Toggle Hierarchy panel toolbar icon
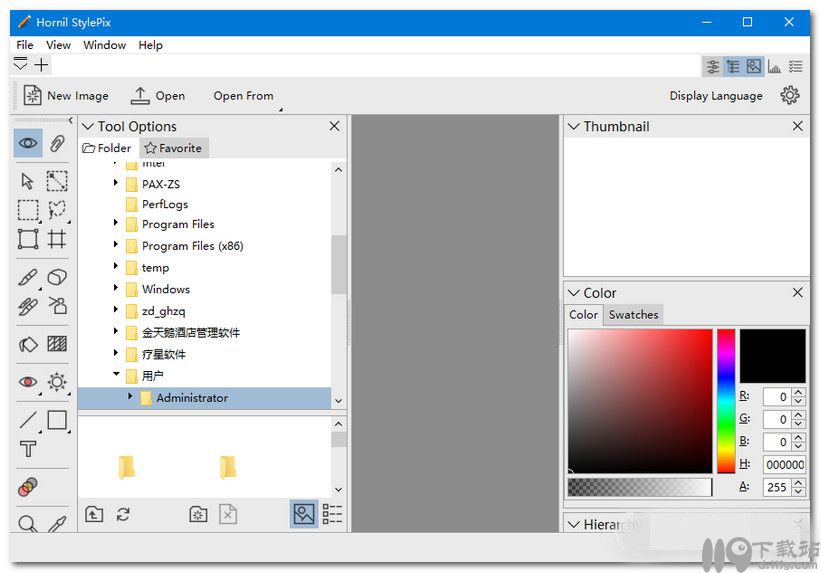Viewport: 821px width, 573px height. [x=733, y=67]
